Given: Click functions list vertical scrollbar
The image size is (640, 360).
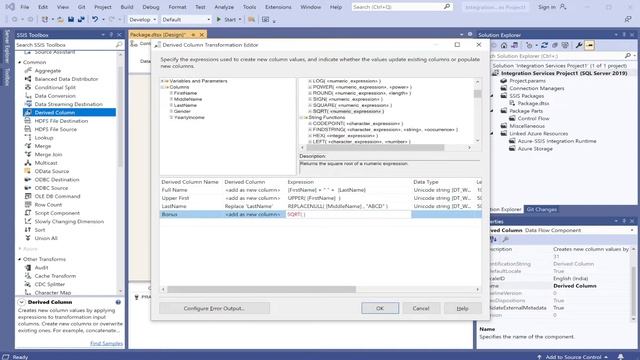Looking at the screenshot, I should (x=477, y=94).
